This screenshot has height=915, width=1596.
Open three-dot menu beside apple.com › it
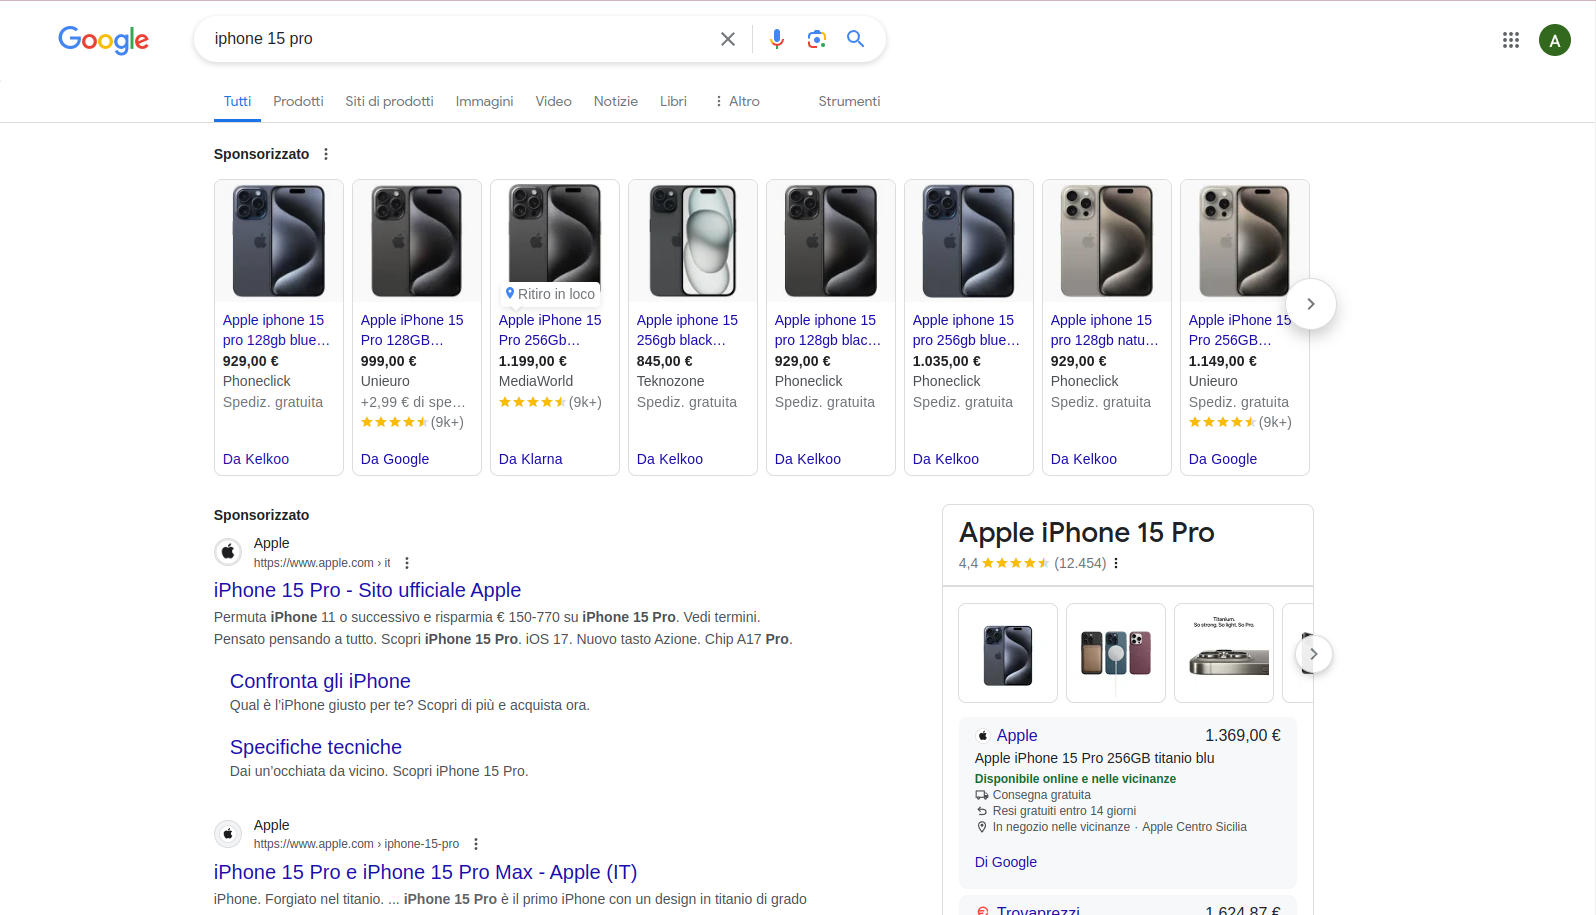pyautogui.click(x=407, y=563)
